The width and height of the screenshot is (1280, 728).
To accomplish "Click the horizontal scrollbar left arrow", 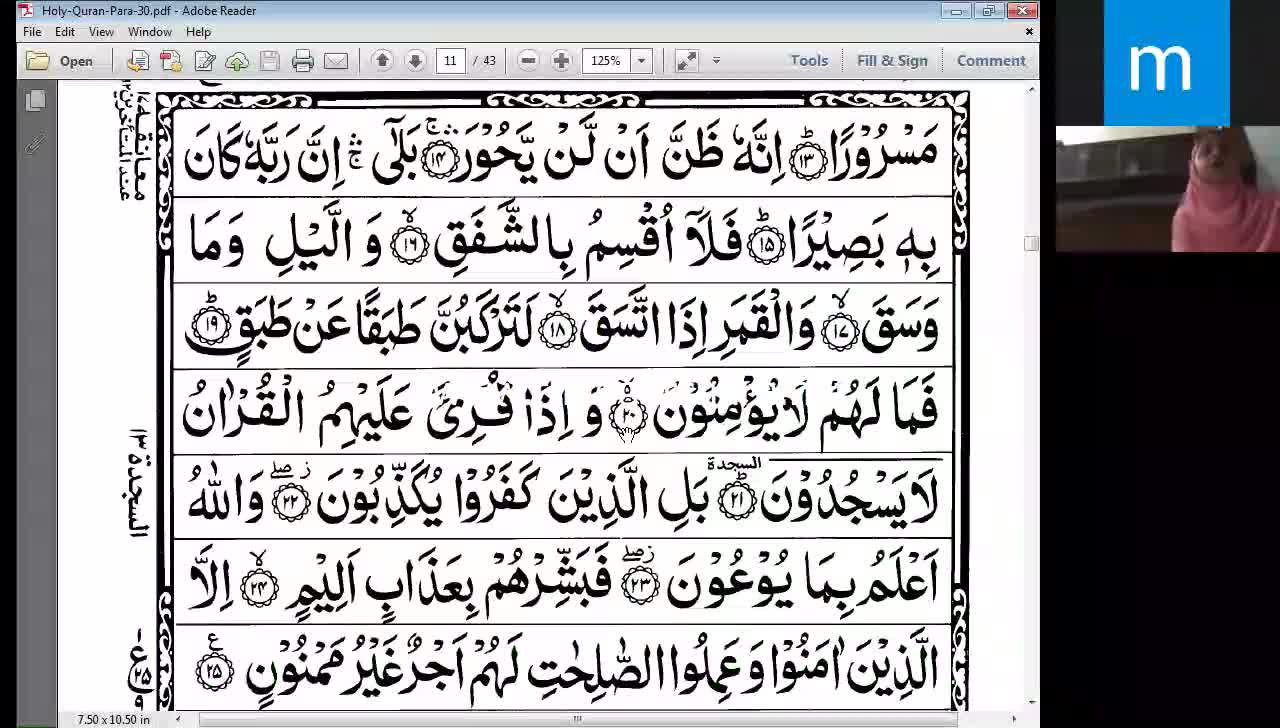I will [x=180, y=719].
